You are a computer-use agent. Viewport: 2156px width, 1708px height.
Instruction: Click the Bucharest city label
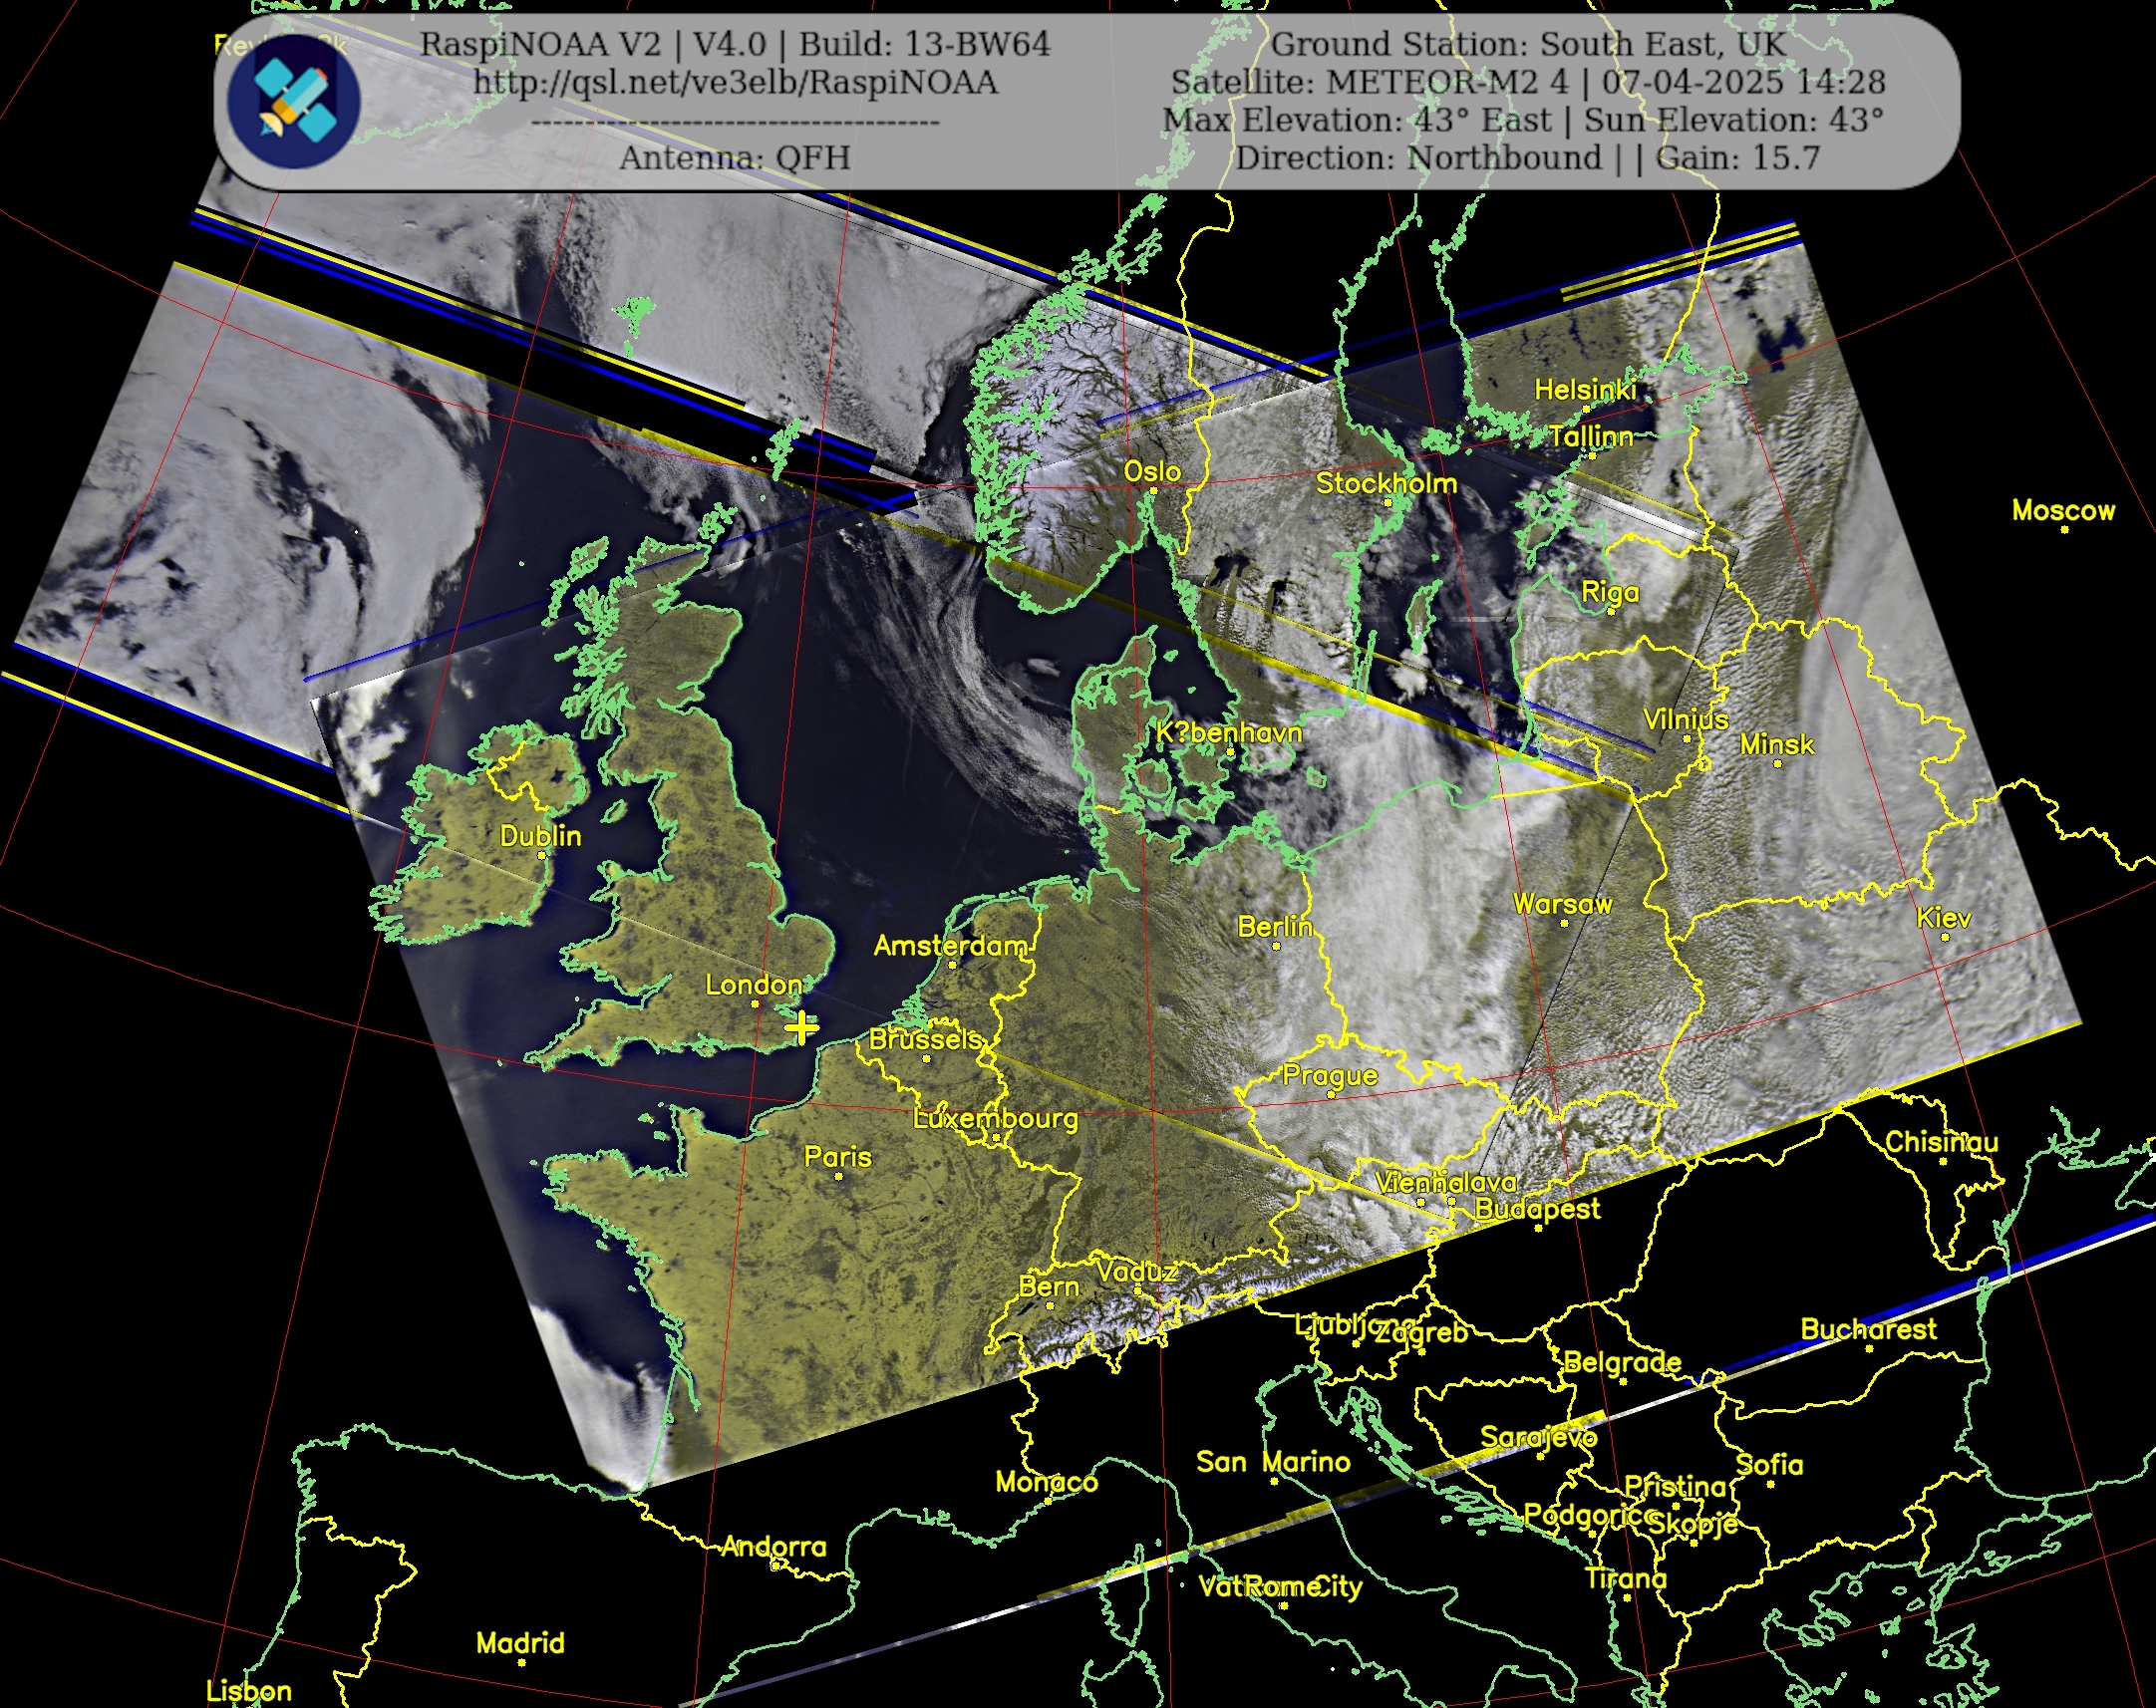pyautogui.click(x=1868, y=1329)
